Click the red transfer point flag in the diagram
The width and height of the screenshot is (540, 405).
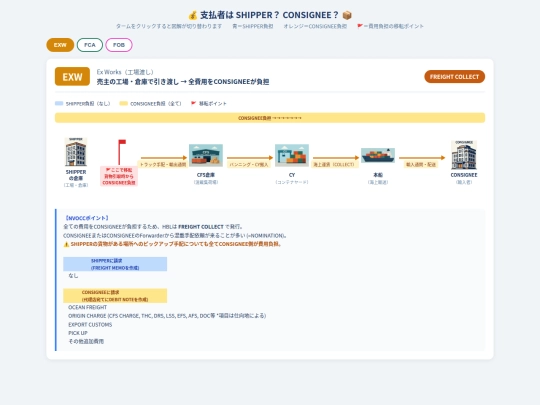121,152
